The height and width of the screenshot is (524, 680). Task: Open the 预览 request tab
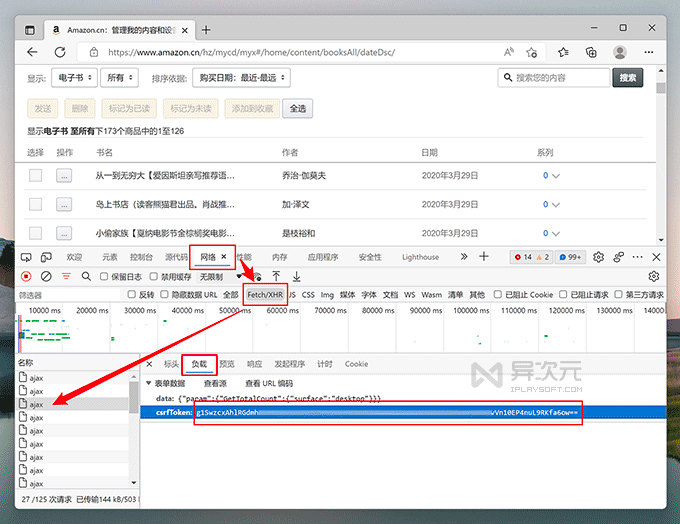point(227,364)
